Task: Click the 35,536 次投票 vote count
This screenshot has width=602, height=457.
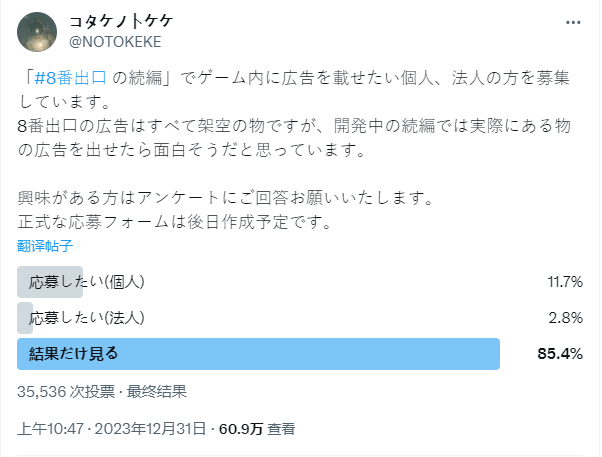Action: pyautogui.click(x=66, y=392)
